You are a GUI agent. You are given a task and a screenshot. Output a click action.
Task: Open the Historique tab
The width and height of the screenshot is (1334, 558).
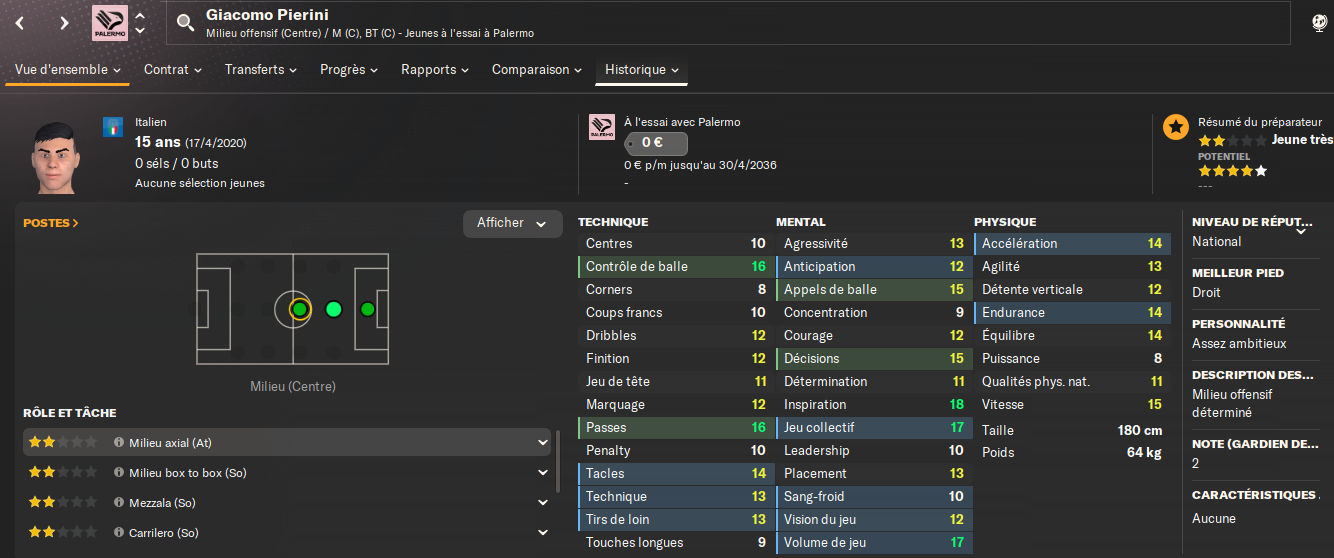coord(641,70)
